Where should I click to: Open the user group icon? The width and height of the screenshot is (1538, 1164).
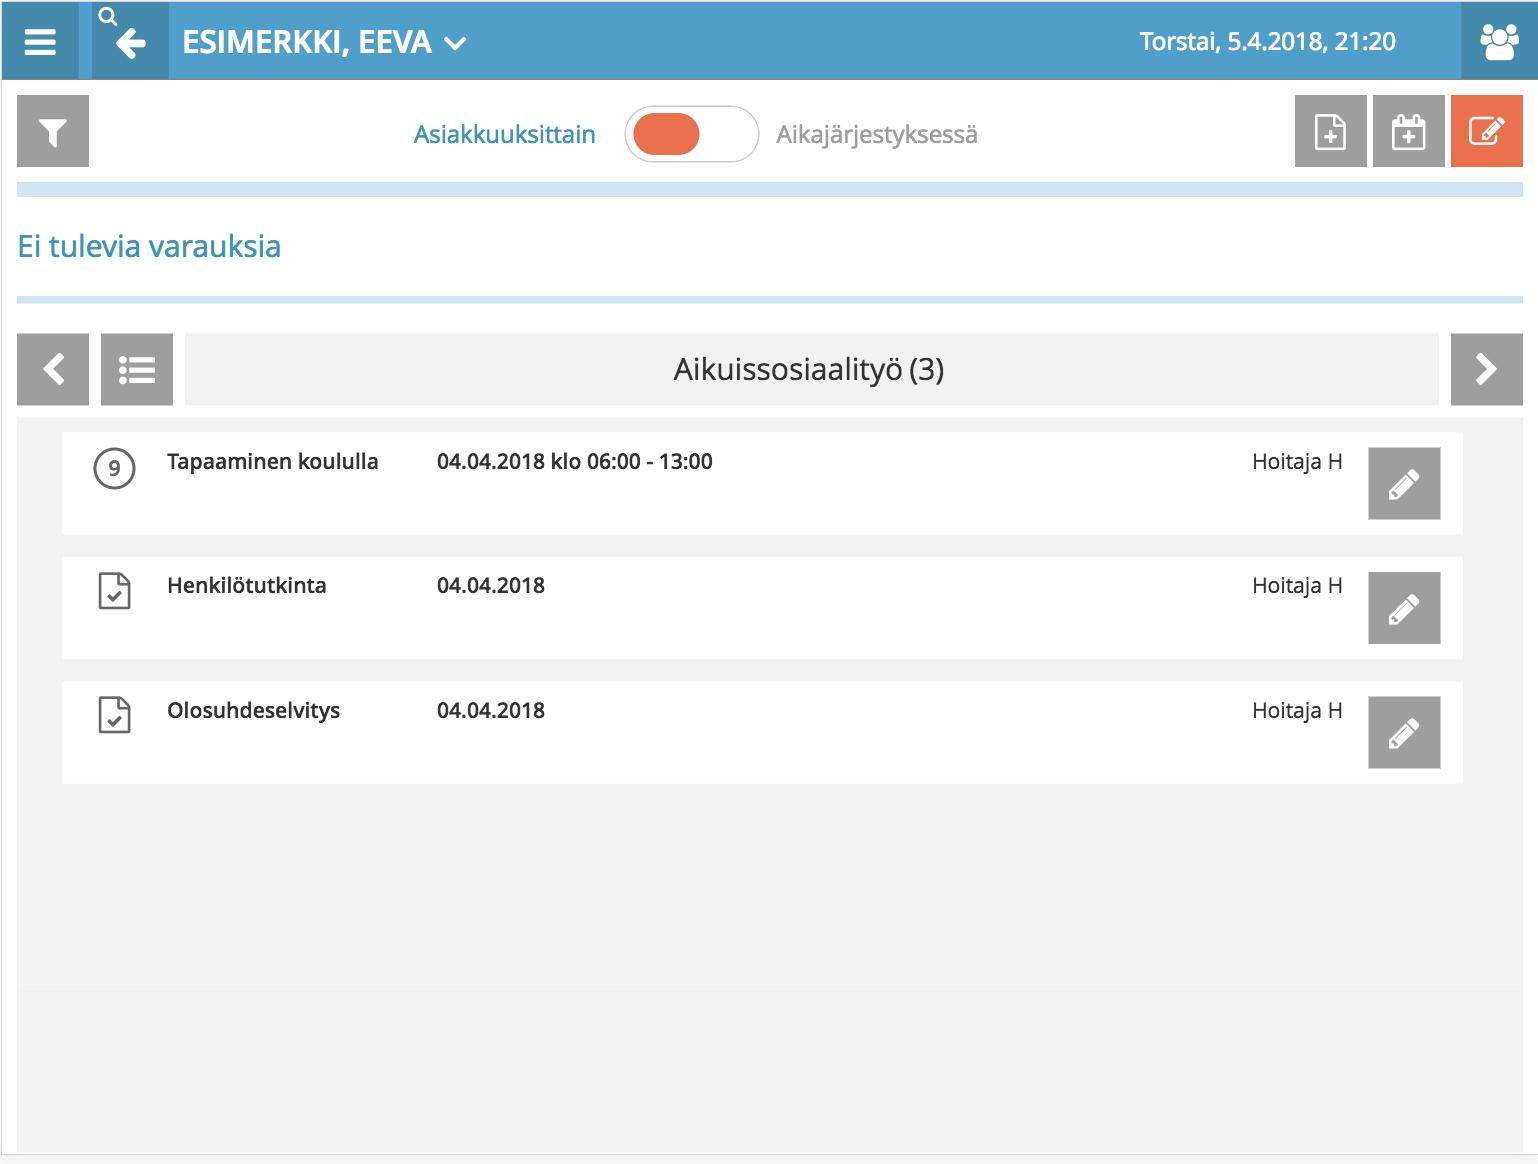click(x=1498, y=41)
